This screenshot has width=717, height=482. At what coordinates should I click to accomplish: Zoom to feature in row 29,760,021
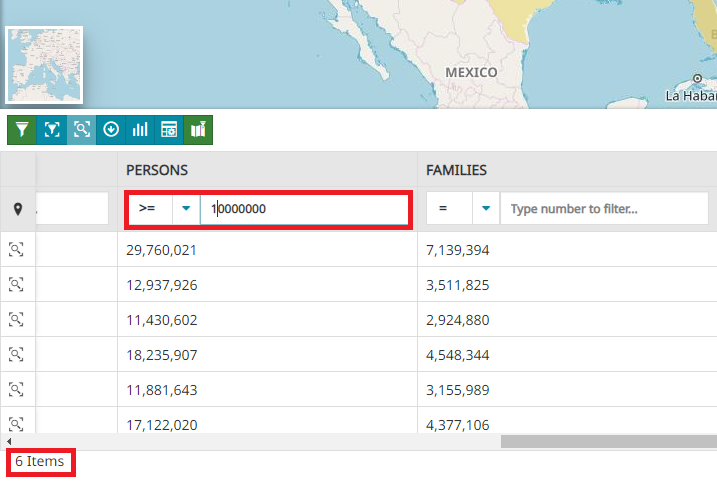[17, 250]
